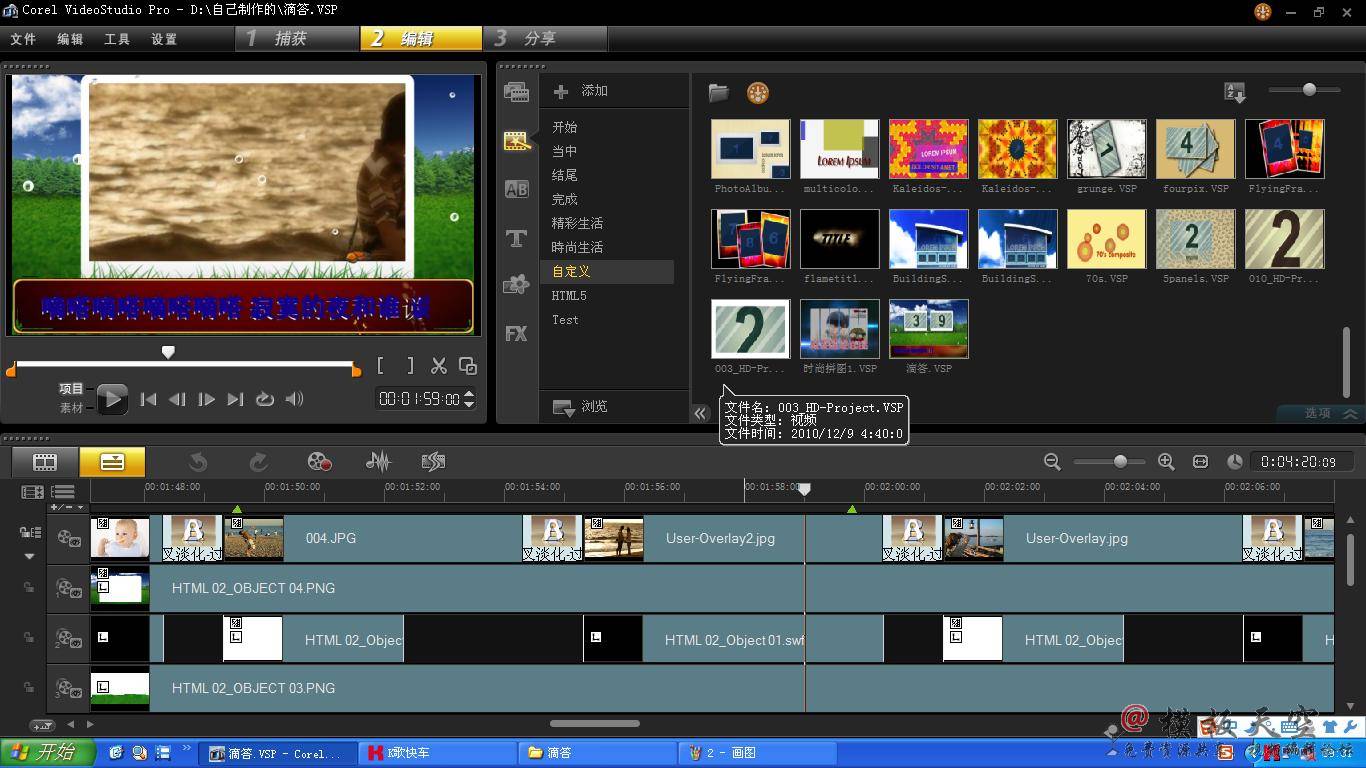The image size is (1366, 768).
Task: Select 项目 (Project) playback mode
Action: coord(71,389)
